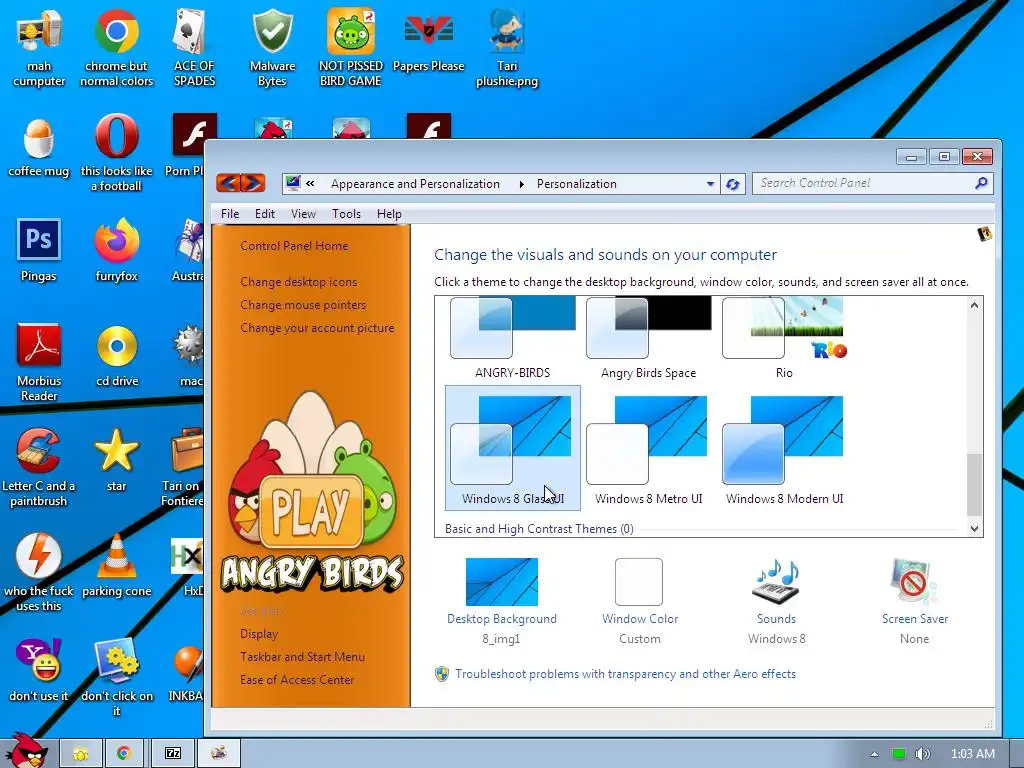Click the green tray status icon

tap(899, 754)
